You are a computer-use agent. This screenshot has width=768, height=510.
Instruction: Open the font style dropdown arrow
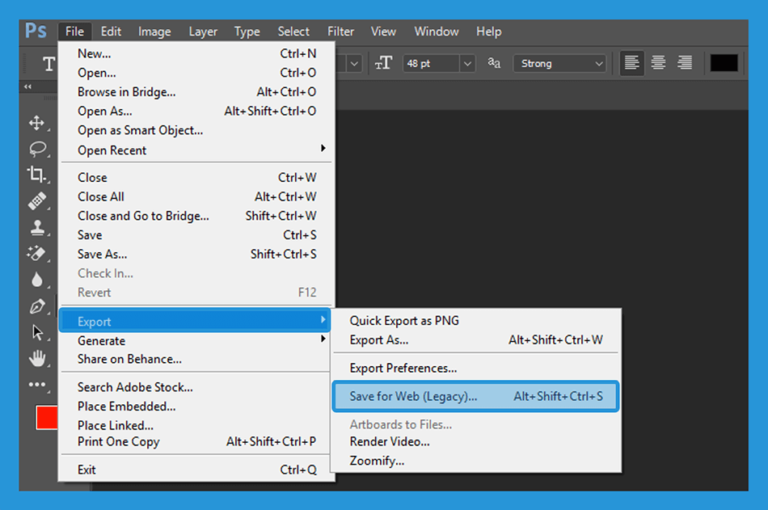pyautogui.click(x=354, y=64)
